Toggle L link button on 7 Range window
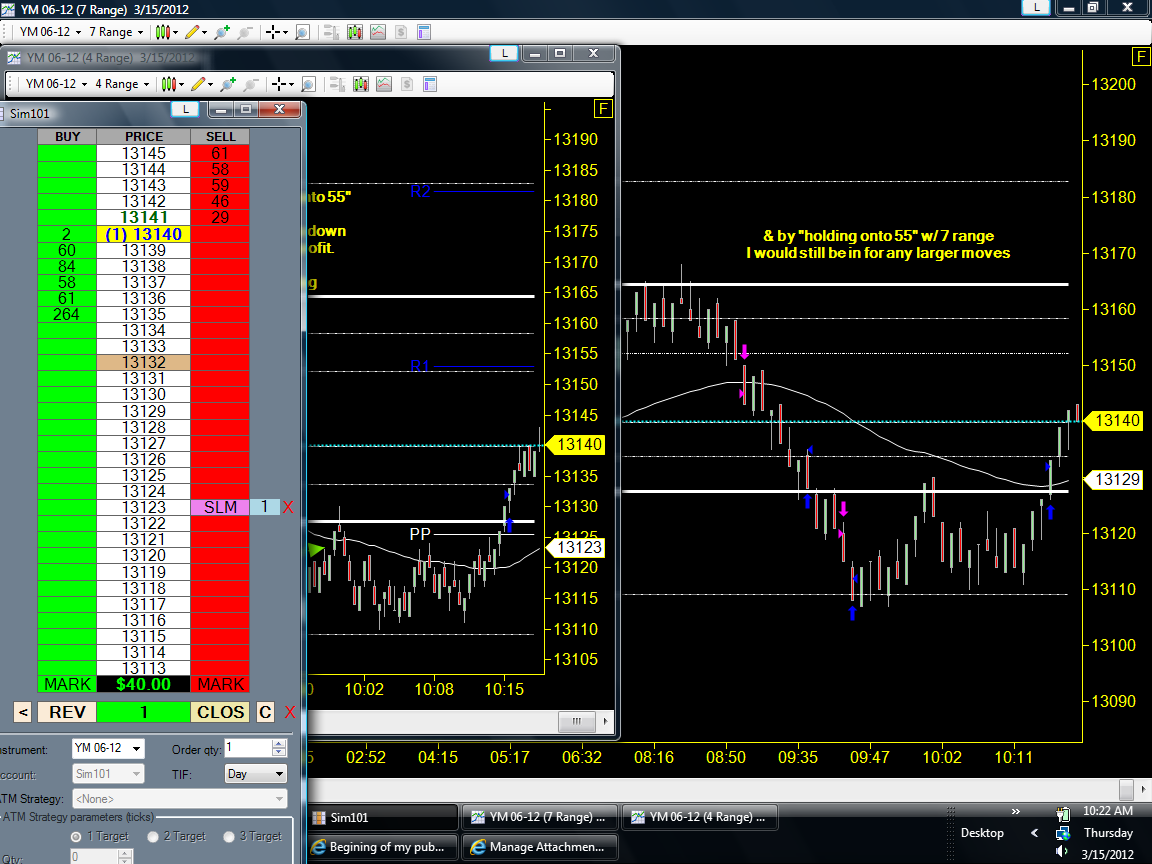The image size is (1152, 864). click(x=1036, y=7)
